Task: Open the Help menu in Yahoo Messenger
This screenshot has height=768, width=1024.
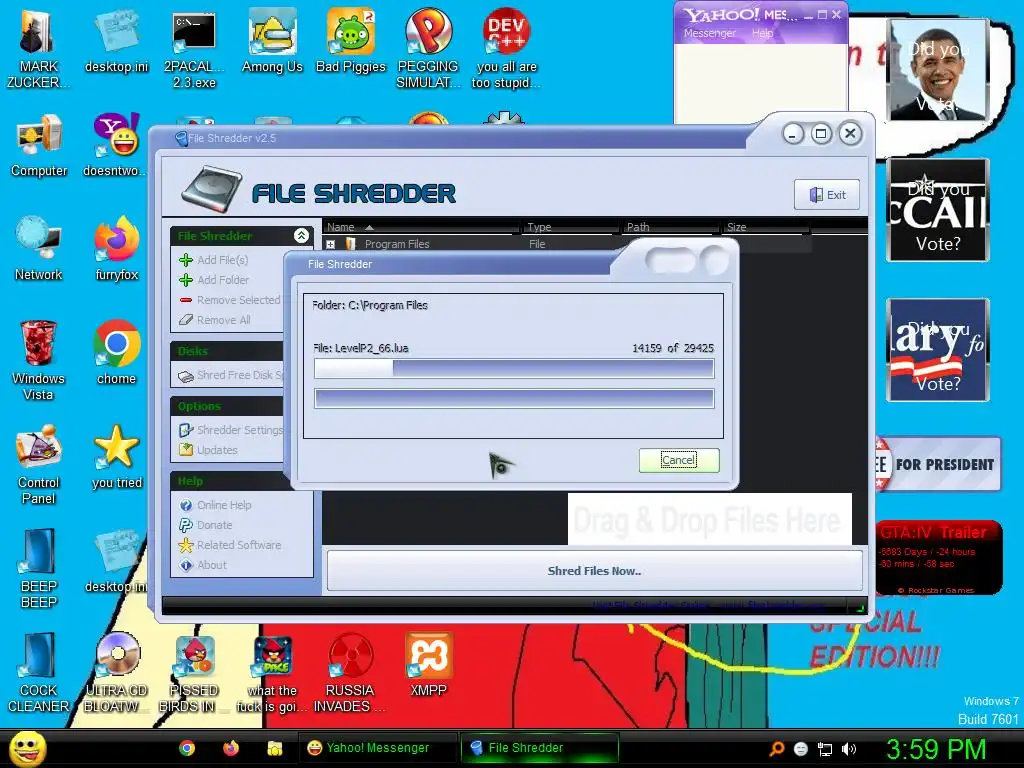Action: [x=762, y=33]
